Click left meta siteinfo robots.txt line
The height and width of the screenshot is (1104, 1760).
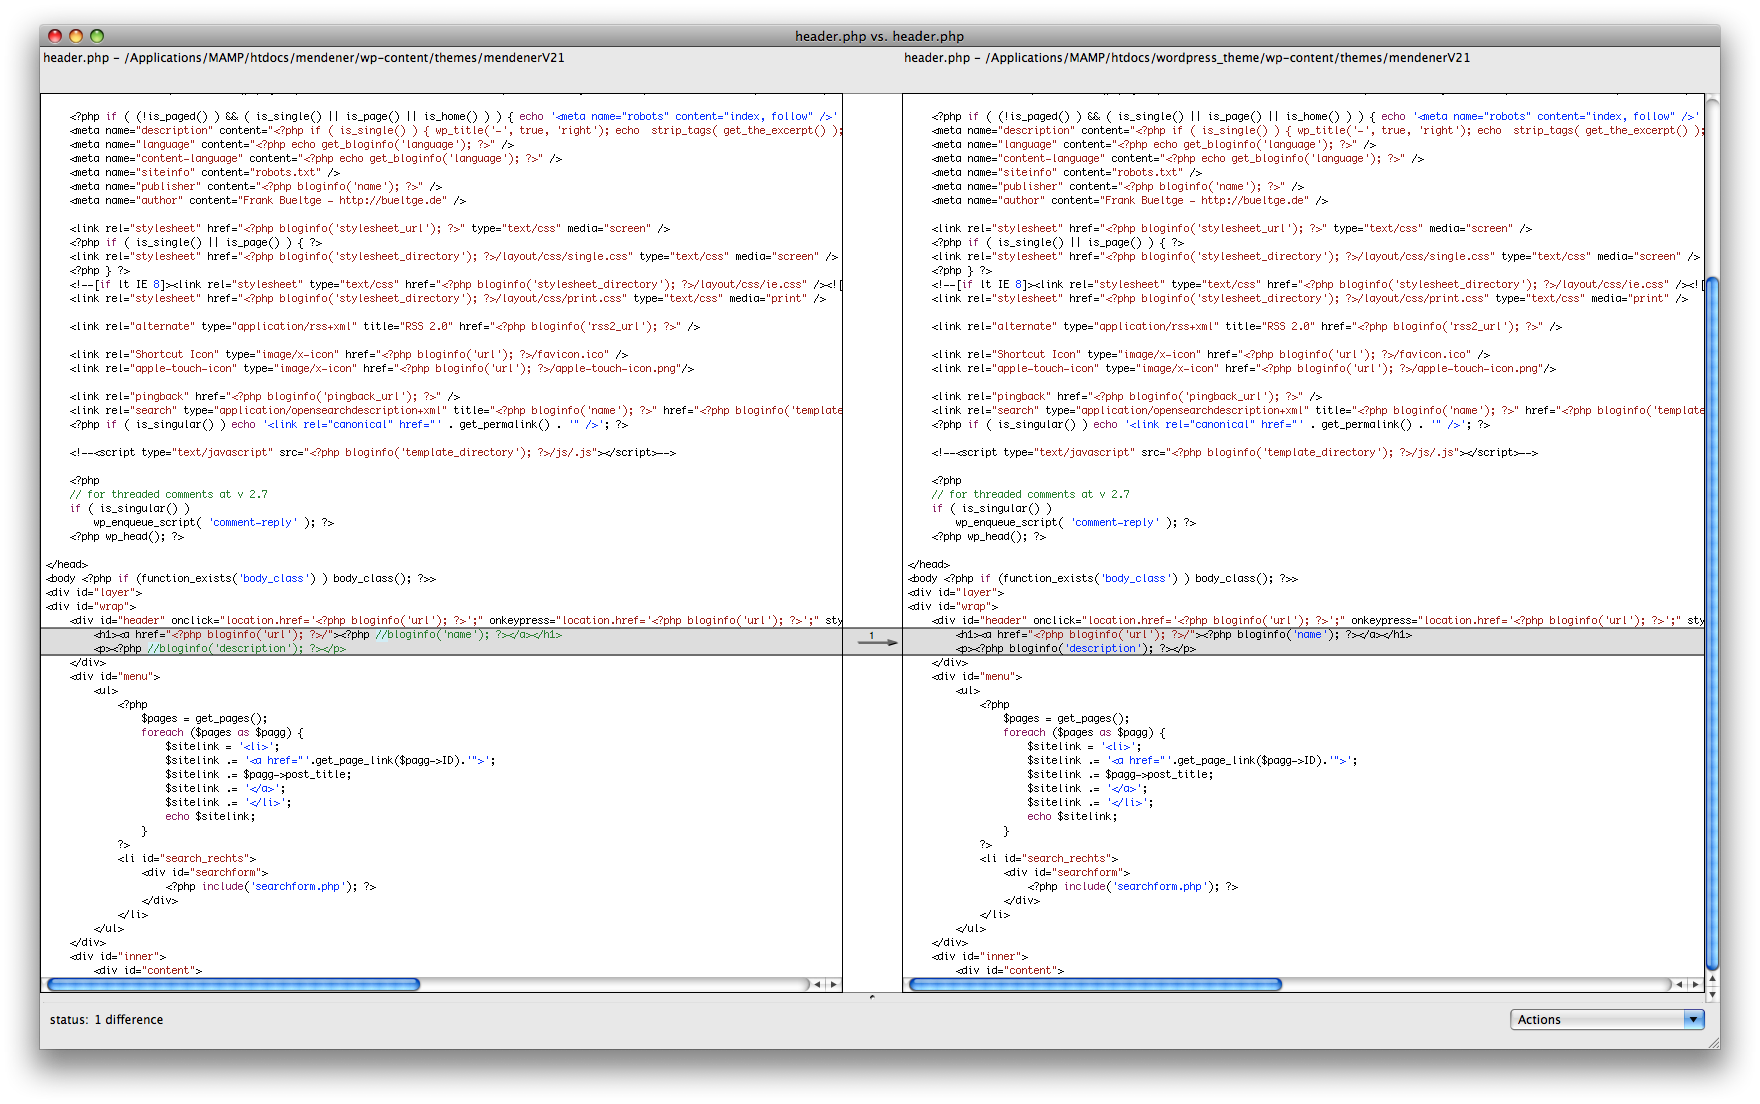tap(205, 173)
